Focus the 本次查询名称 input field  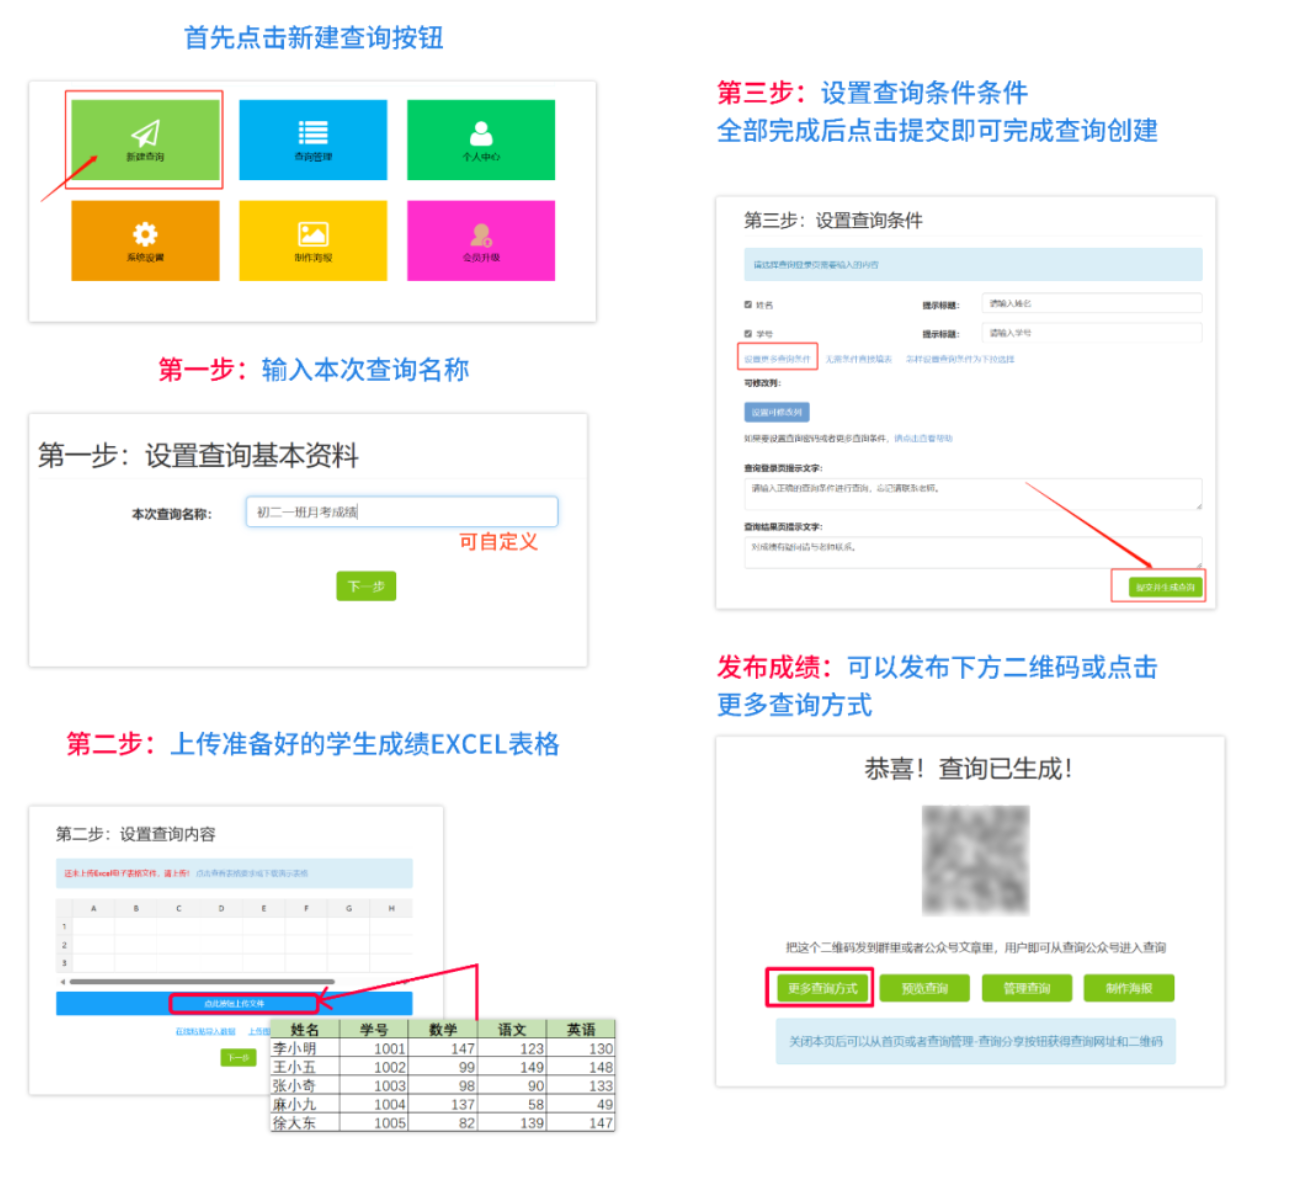[x=402, y=512]
